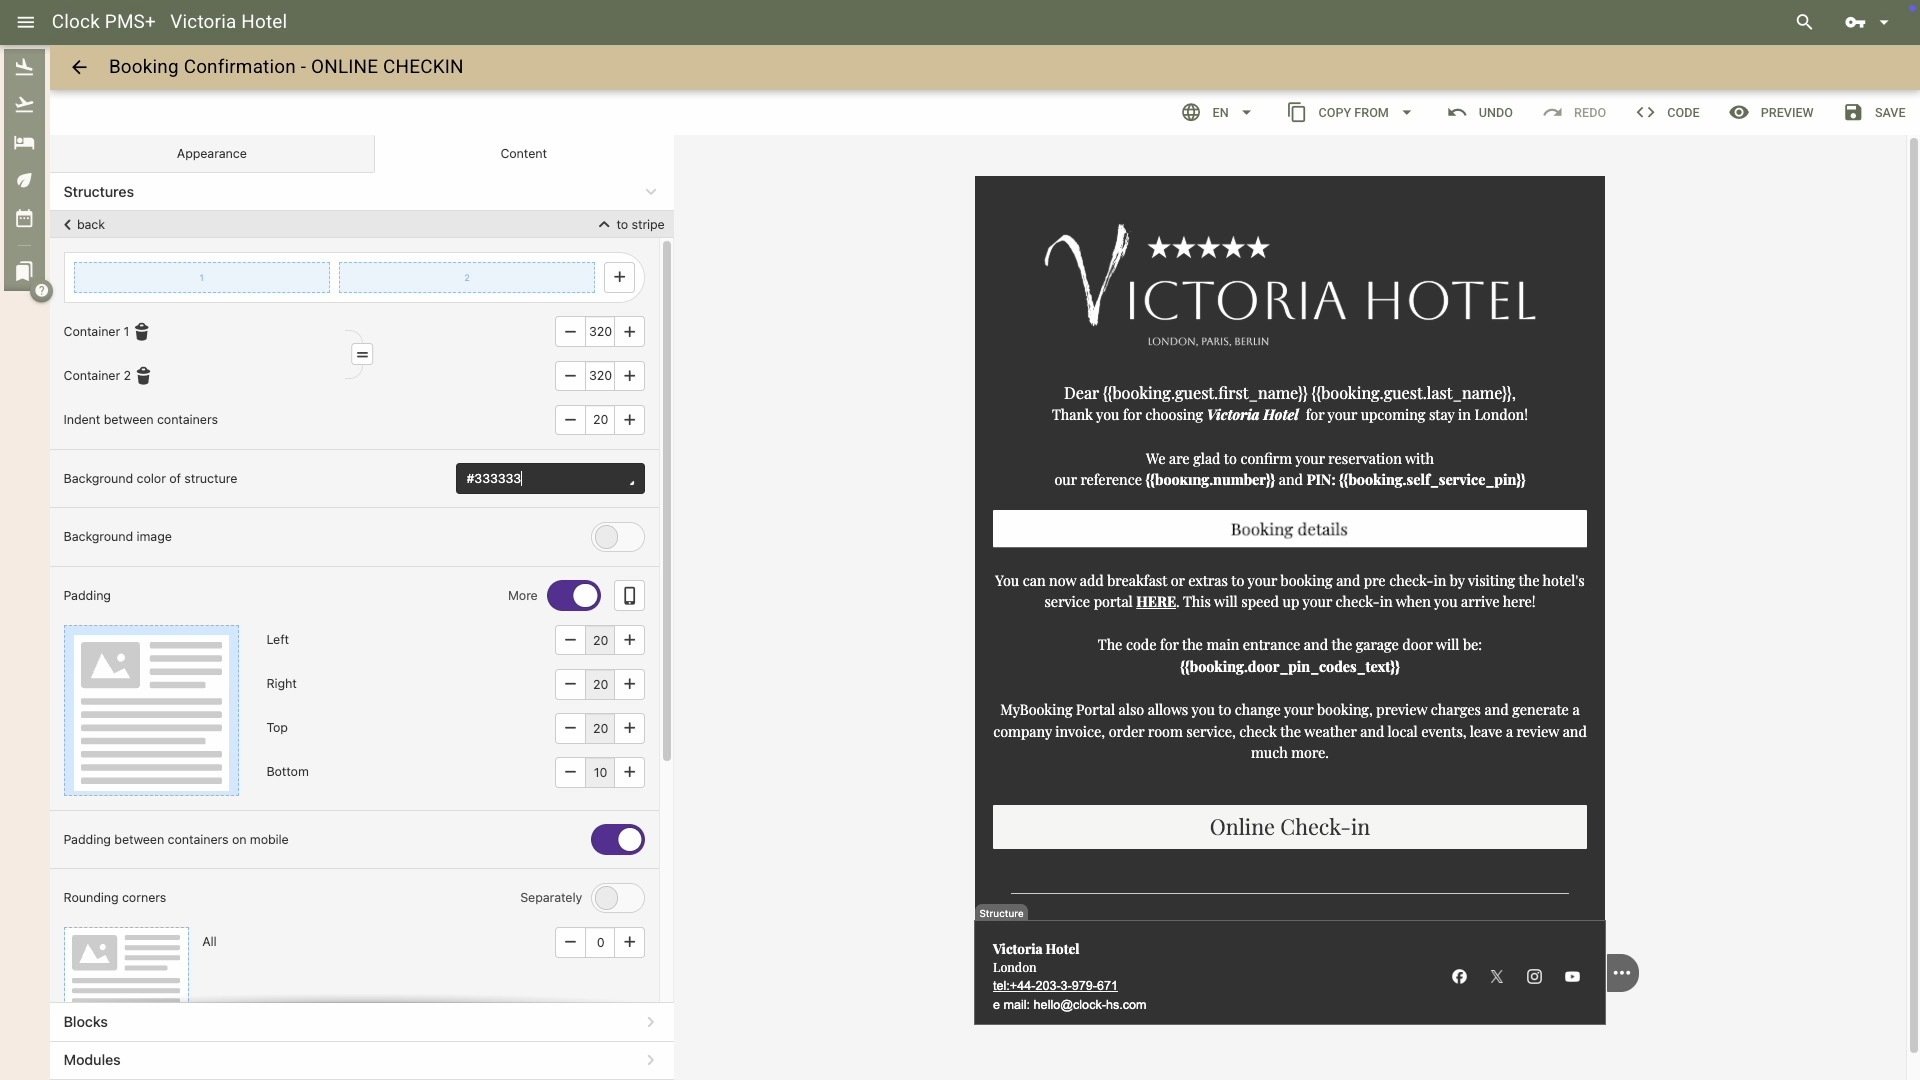Click the Online Check-in button in email

tap(1289, 827)
